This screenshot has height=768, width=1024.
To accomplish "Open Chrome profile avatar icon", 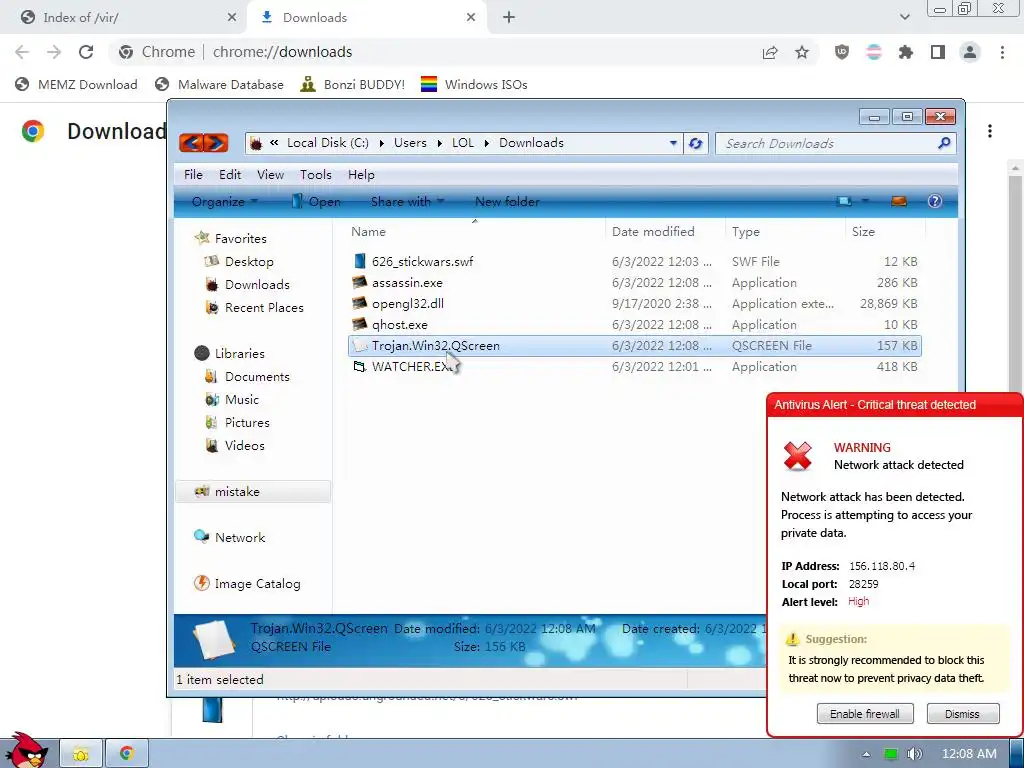I will [x=970, y=52].
